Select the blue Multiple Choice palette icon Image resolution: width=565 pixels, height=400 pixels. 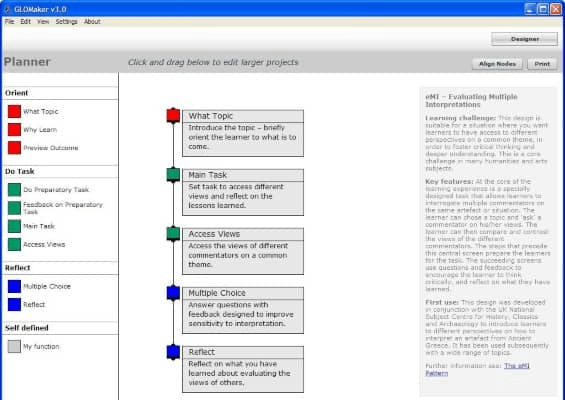14,286
